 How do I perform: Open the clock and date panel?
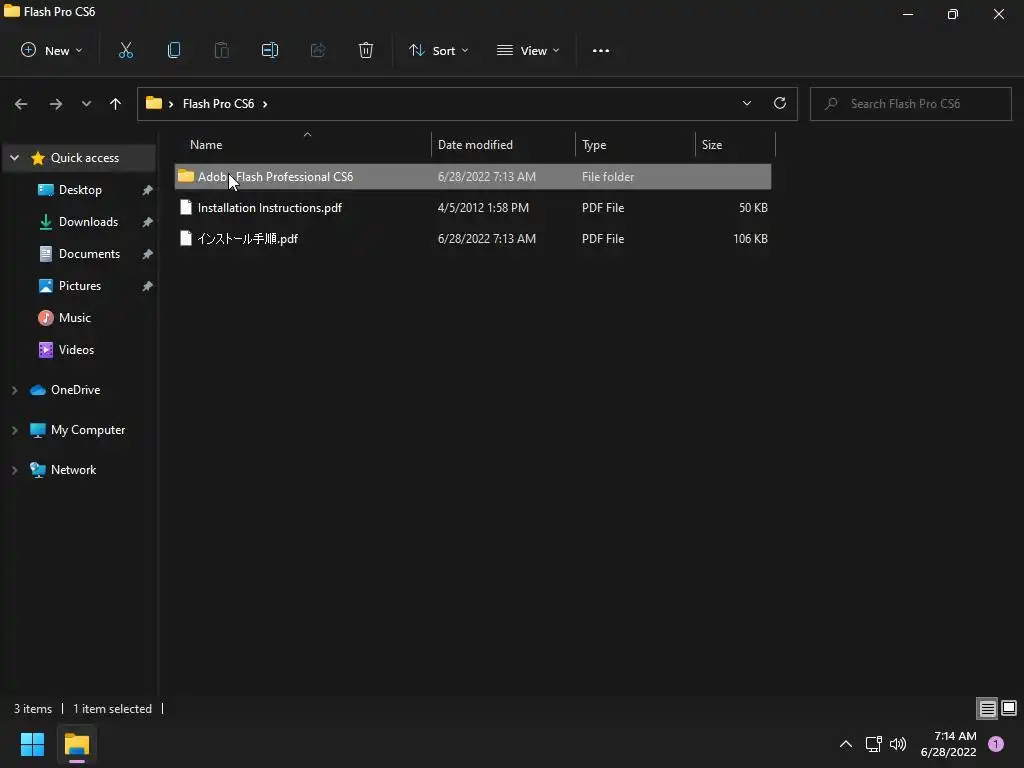pyautogui.click(x=948, y=744)
